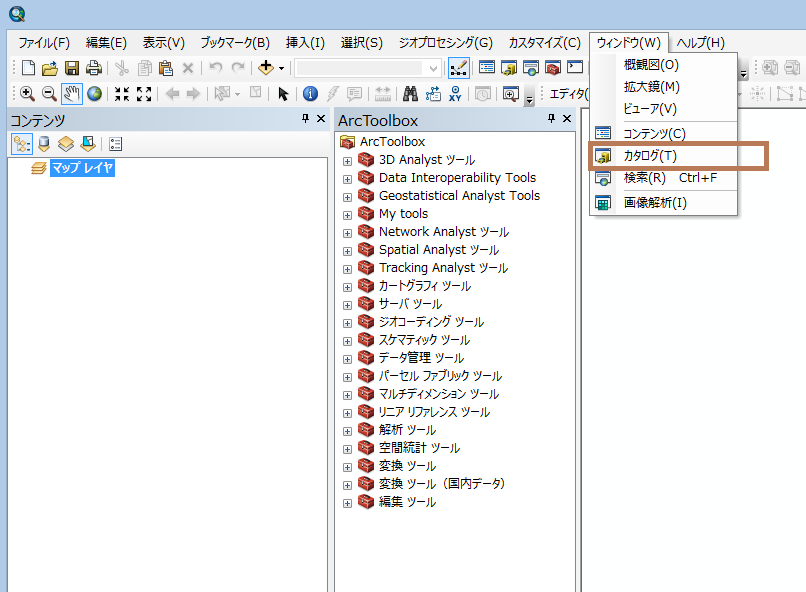
Task: Click Fixed Zoom In arrows icon
Action: [122, 94]
